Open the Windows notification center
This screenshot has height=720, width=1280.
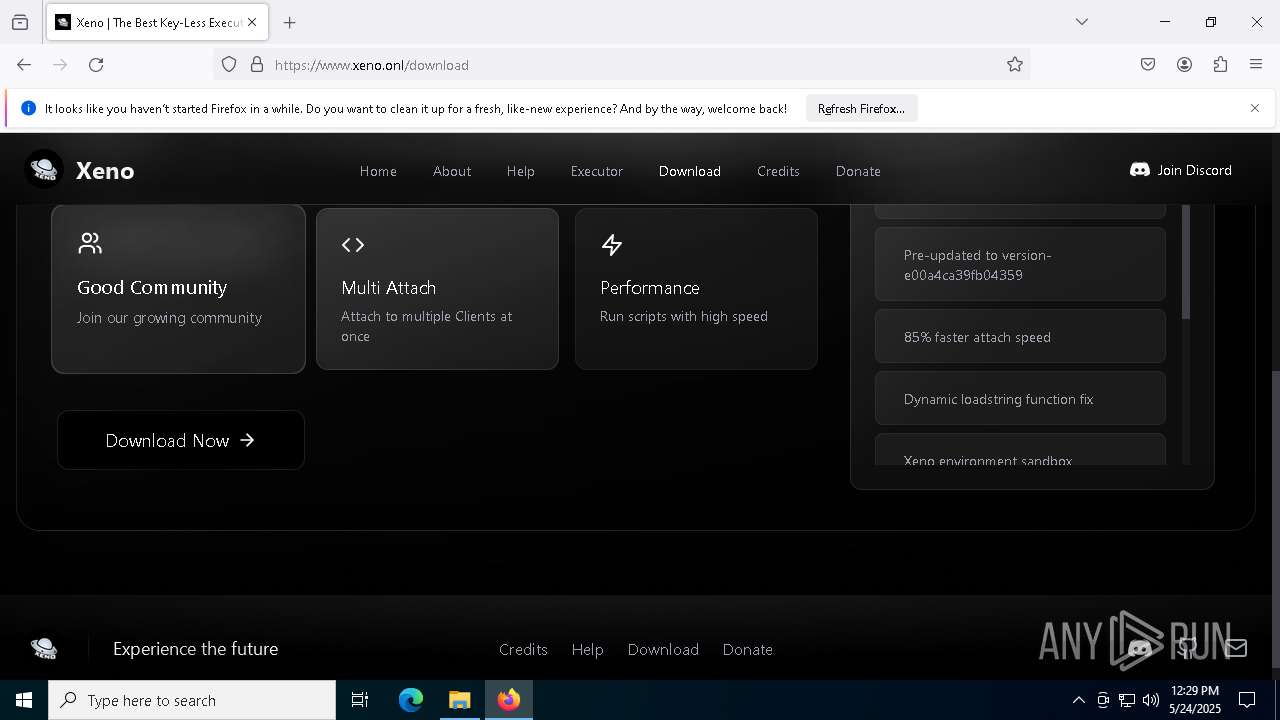(1247, 700)
